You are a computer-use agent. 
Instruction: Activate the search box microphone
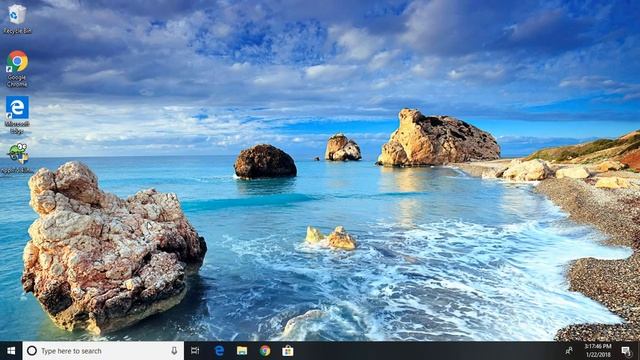point(174,351)
